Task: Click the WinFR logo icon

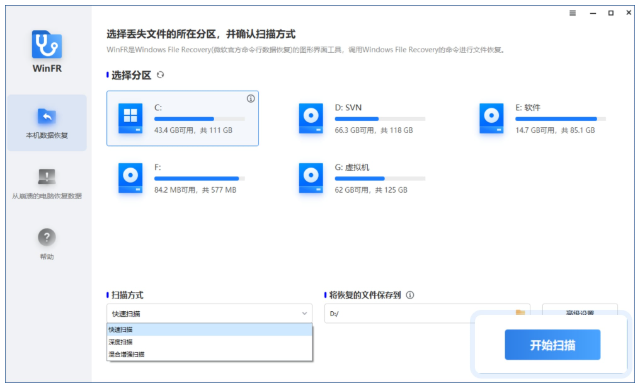Action: [x=47, y=44]
